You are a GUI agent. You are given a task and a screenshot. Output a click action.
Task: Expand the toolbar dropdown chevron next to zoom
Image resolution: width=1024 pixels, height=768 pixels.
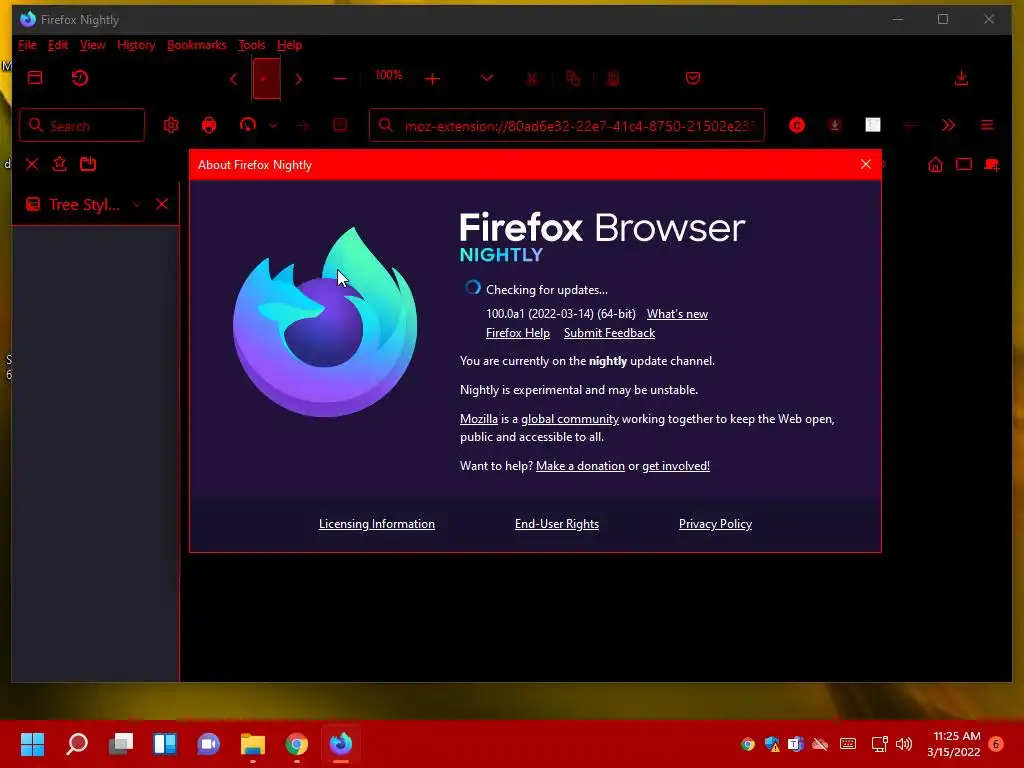(487, 78)
